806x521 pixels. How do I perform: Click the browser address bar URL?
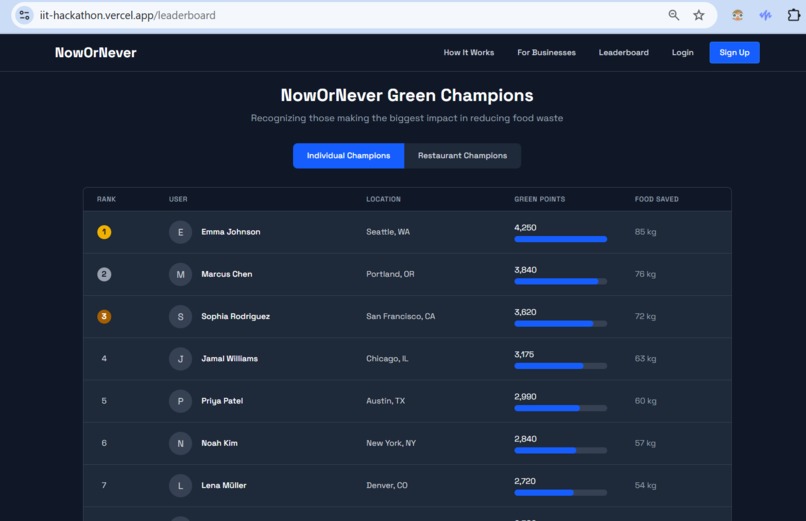pyautogui.click(x=127, y=15)
